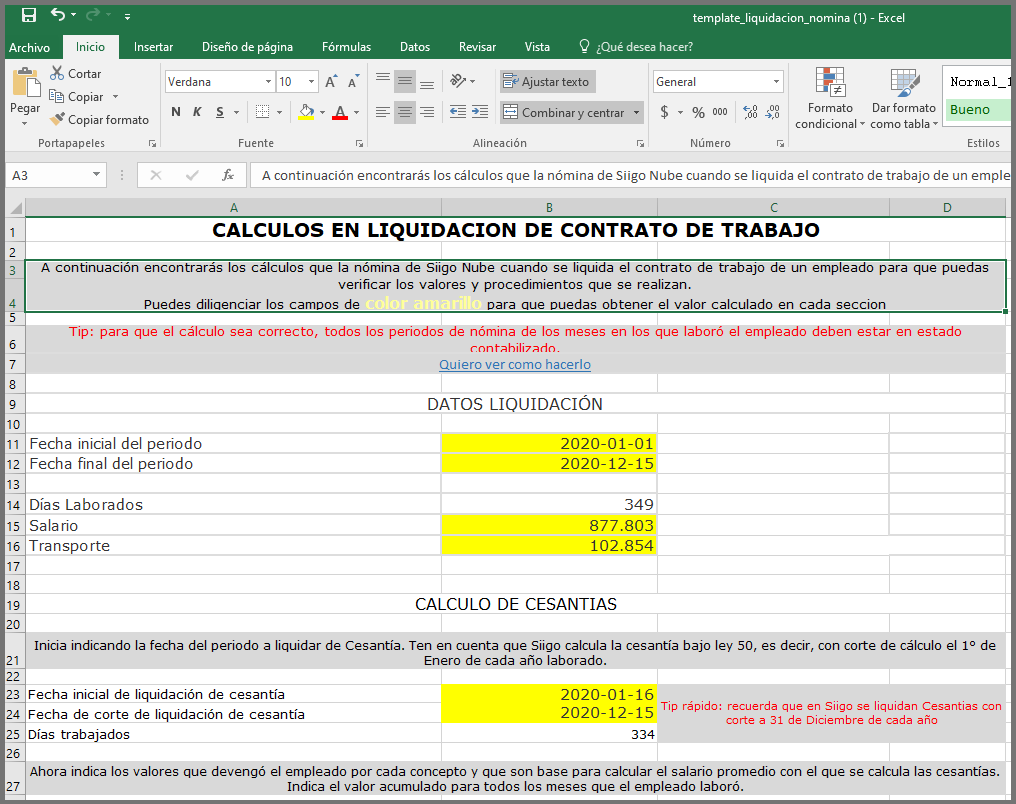Click the Save icon in quick access toolbar

point(29,15)
